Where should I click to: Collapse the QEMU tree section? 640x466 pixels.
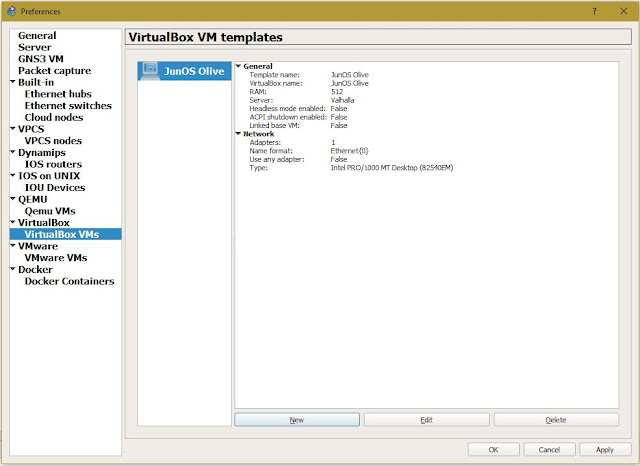[13, 199]
